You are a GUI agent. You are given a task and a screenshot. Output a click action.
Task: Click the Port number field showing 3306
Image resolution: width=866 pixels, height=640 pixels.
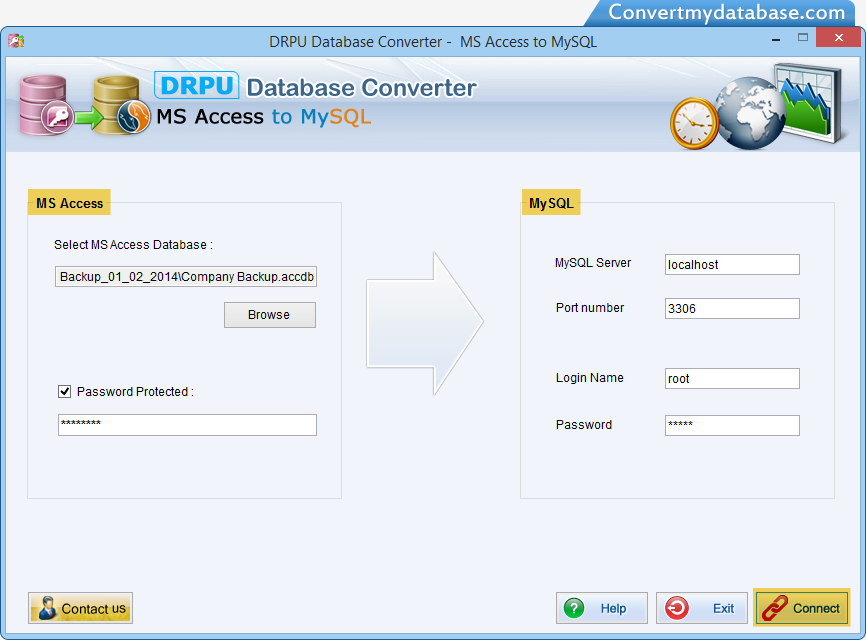(732, 309)
